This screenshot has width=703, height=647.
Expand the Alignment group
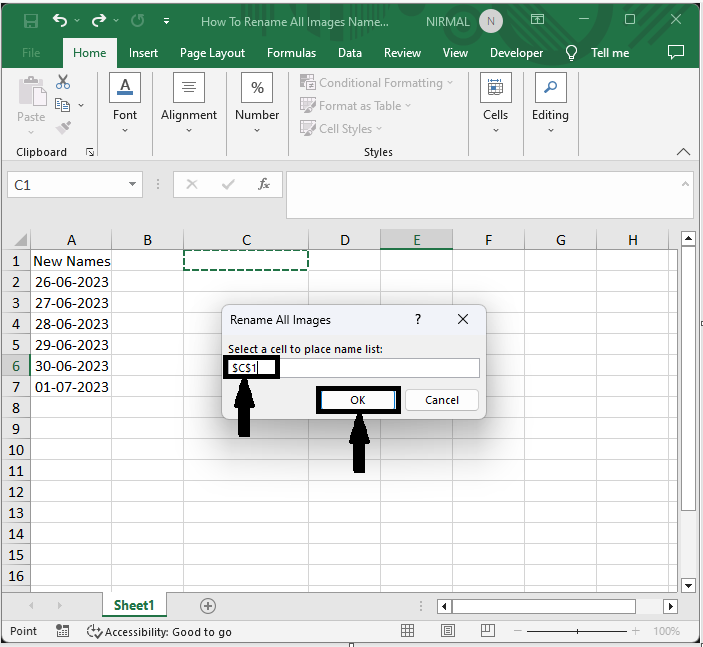[189, 104]
